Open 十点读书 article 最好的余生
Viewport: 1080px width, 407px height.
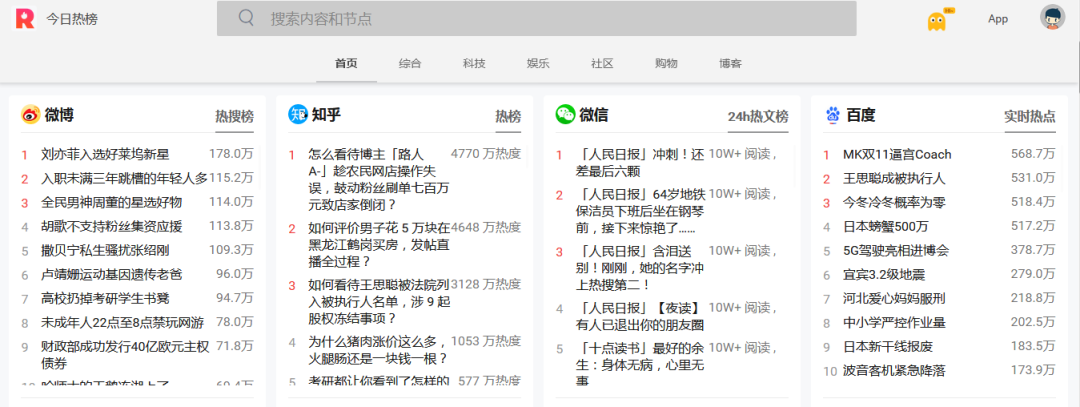(640, 364)
